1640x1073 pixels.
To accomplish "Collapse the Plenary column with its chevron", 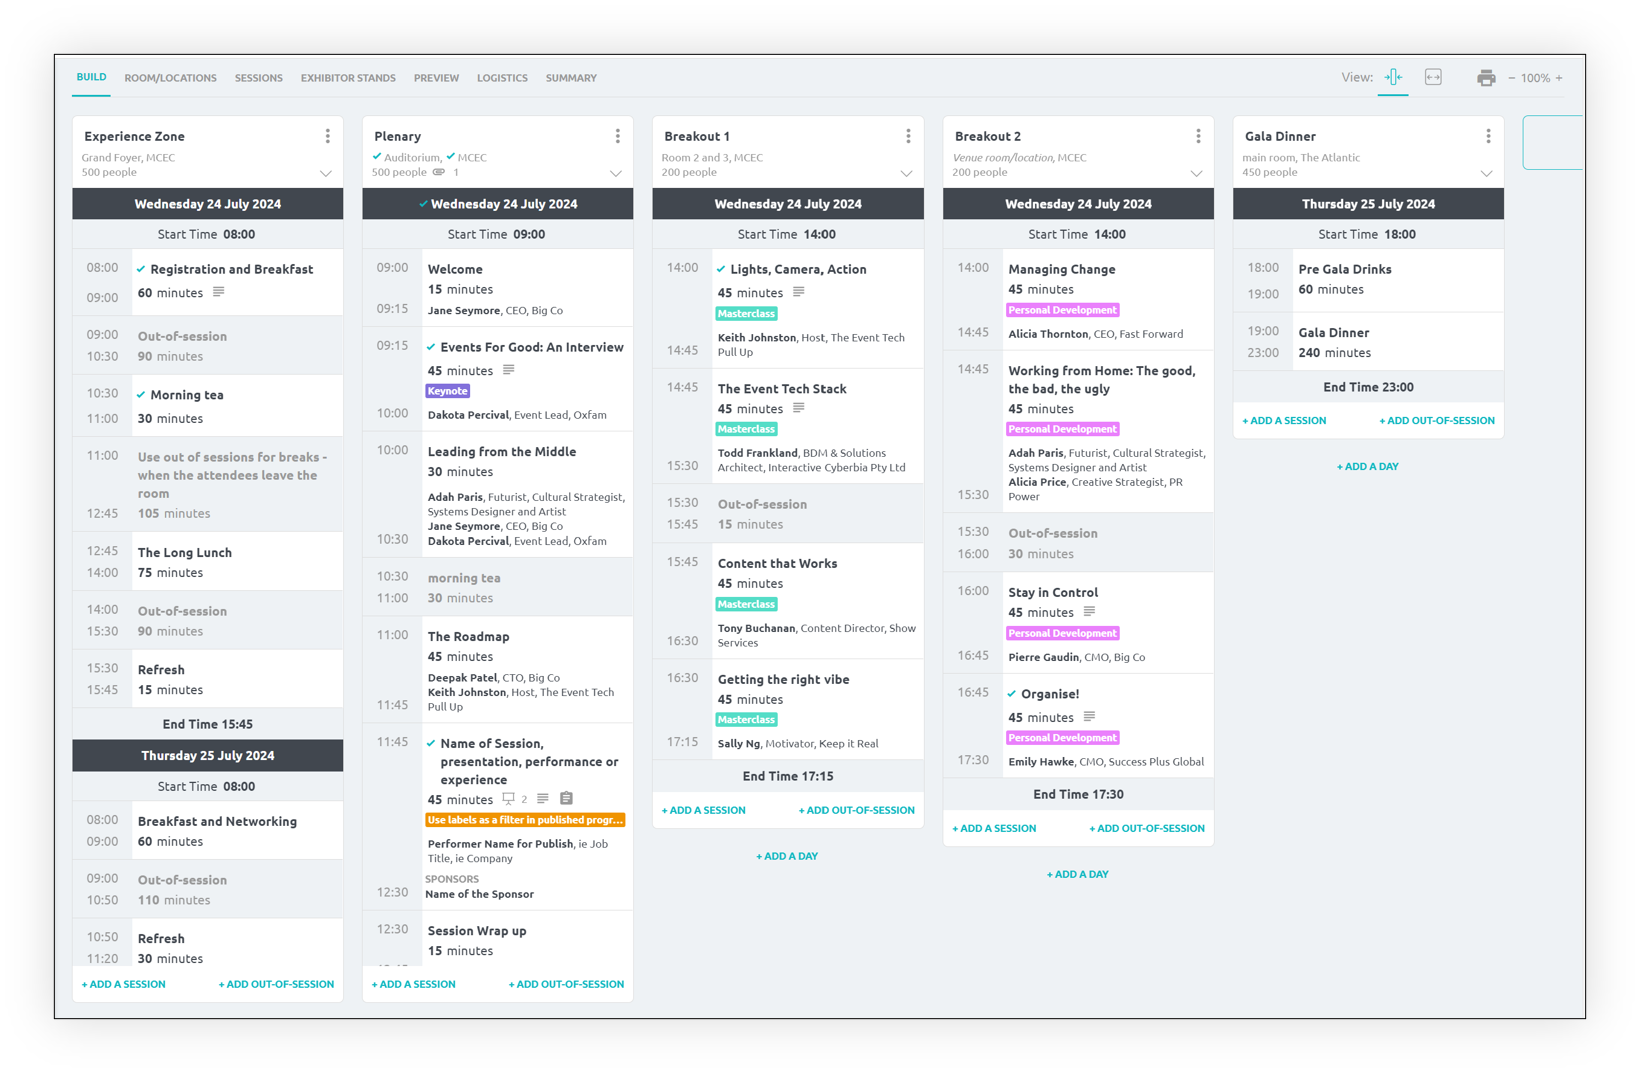I will click(x=616, y=173).
